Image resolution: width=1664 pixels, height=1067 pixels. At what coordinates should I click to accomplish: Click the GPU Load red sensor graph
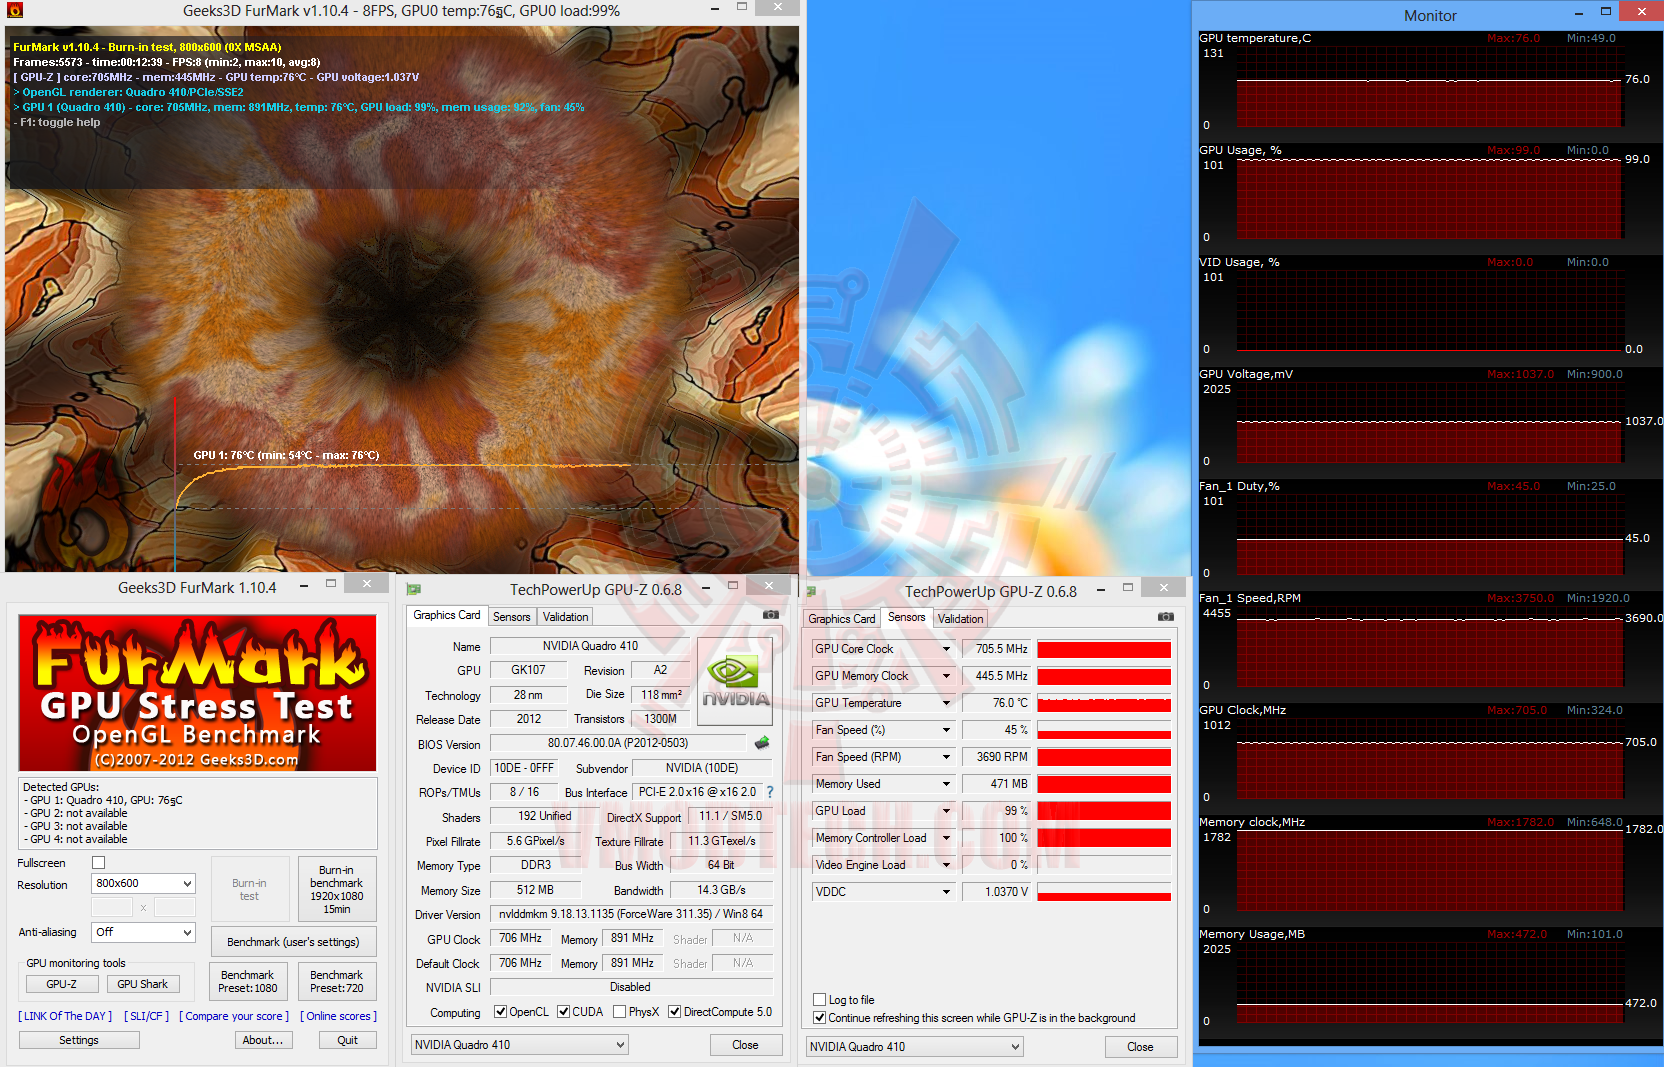click(x=1104, y=811)
